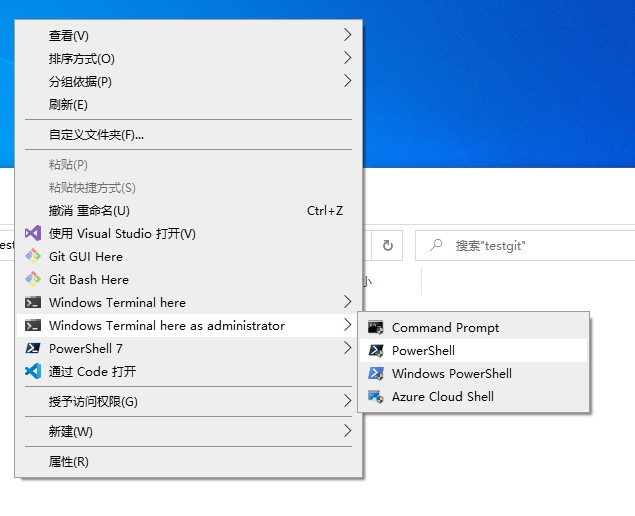
Task: Expand the 新建(W) submenu arrow
Action: click(x=347, y=431)
